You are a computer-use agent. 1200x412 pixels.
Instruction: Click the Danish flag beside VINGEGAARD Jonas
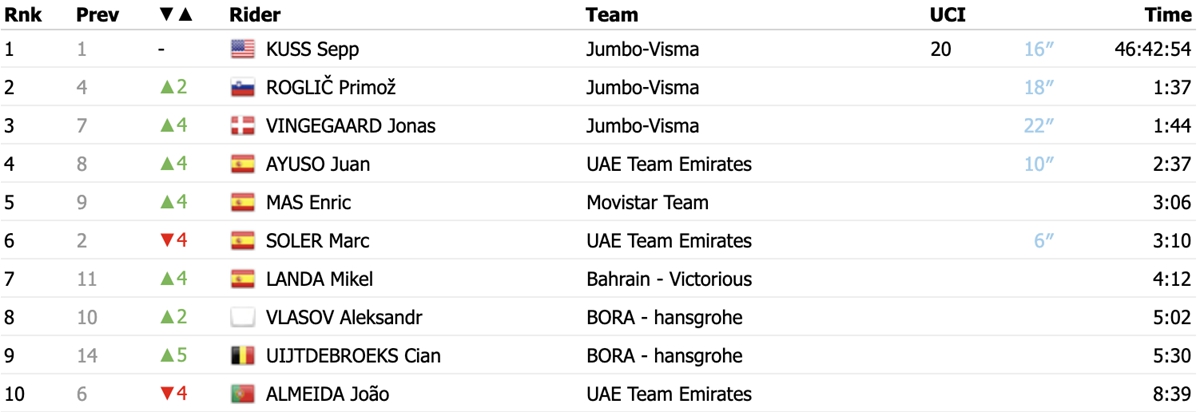(x=242, y=126)
